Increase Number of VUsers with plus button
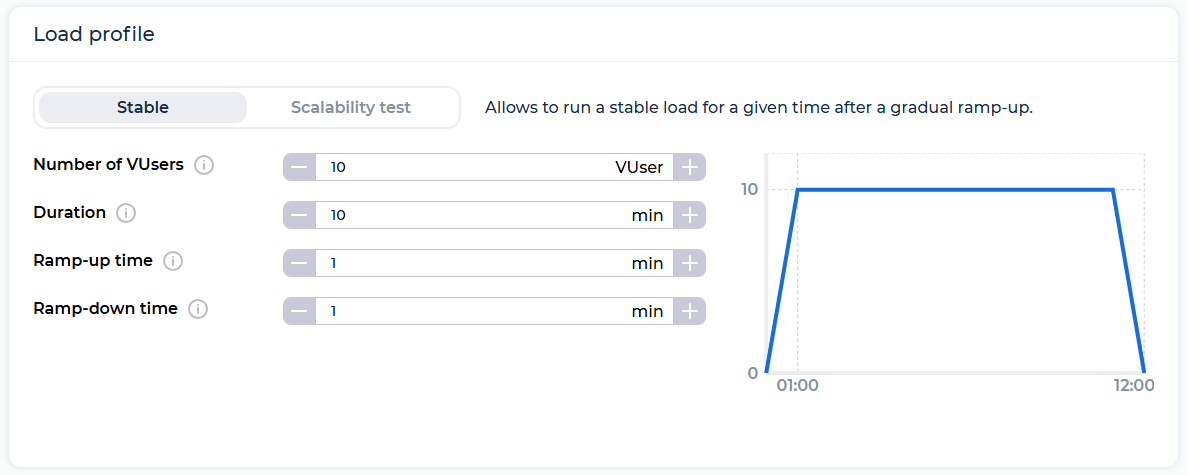This screenshot has width=1187, height=475. click(x=690, y=167)
